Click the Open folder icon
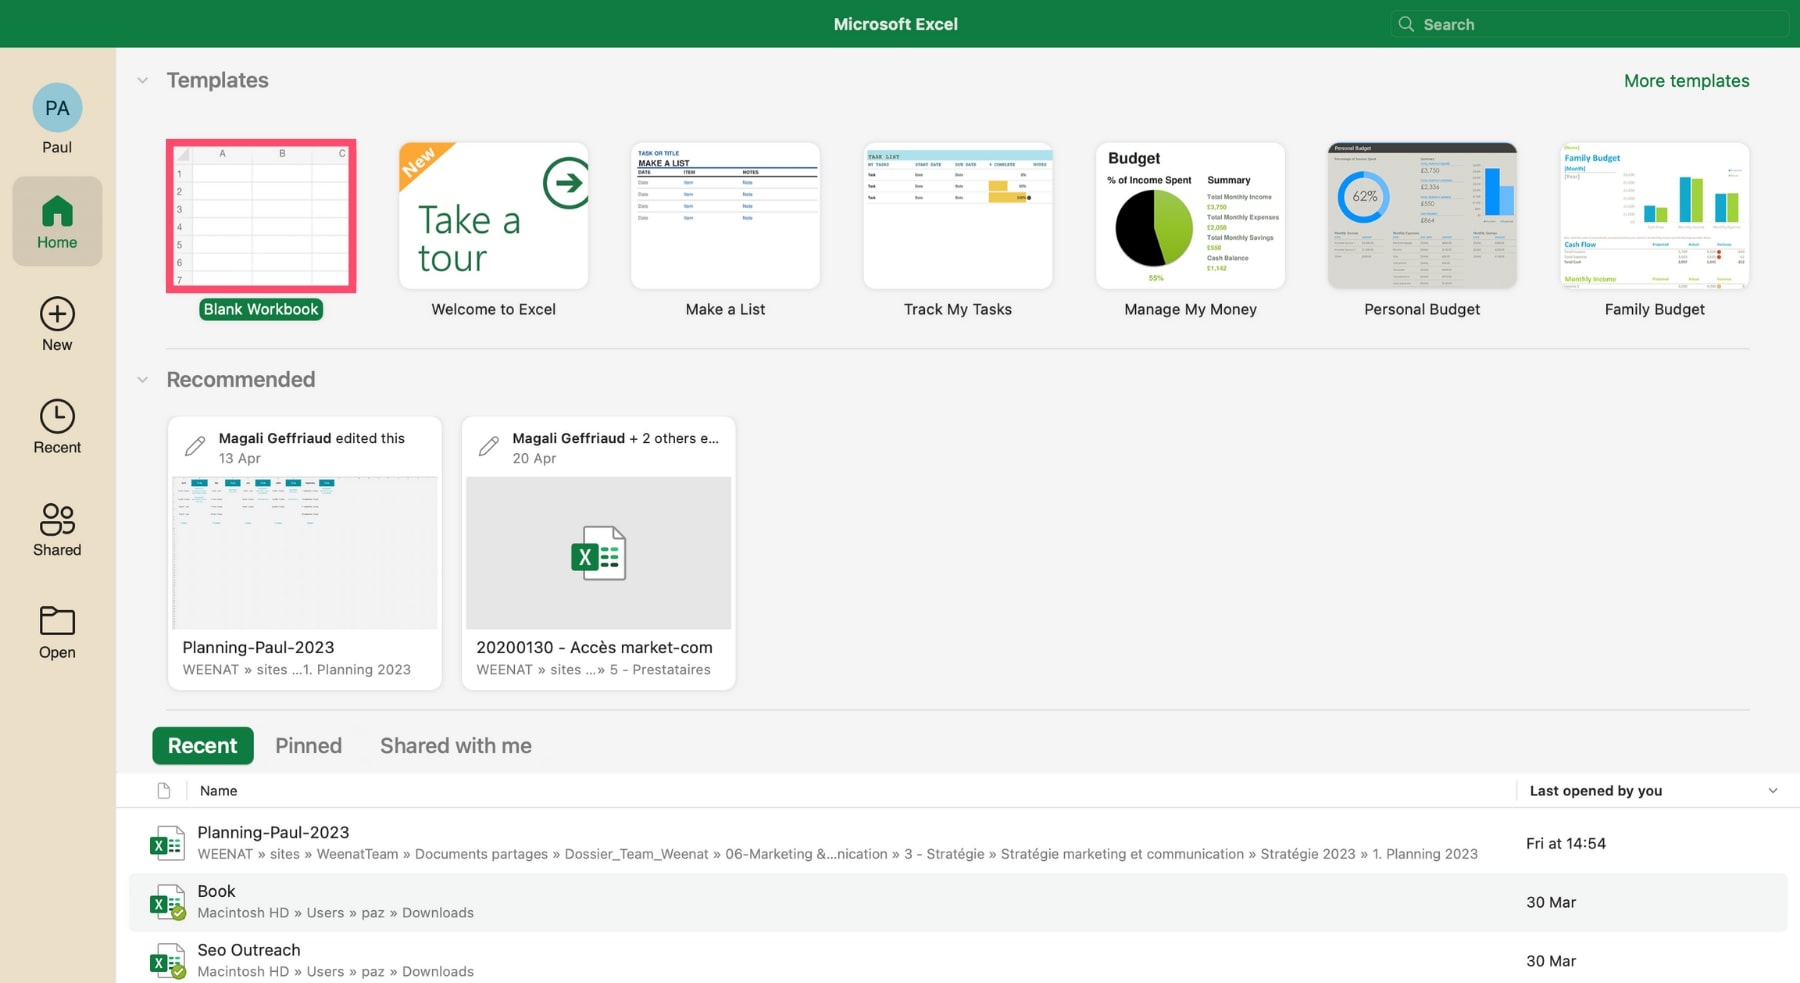 [57, 621]
